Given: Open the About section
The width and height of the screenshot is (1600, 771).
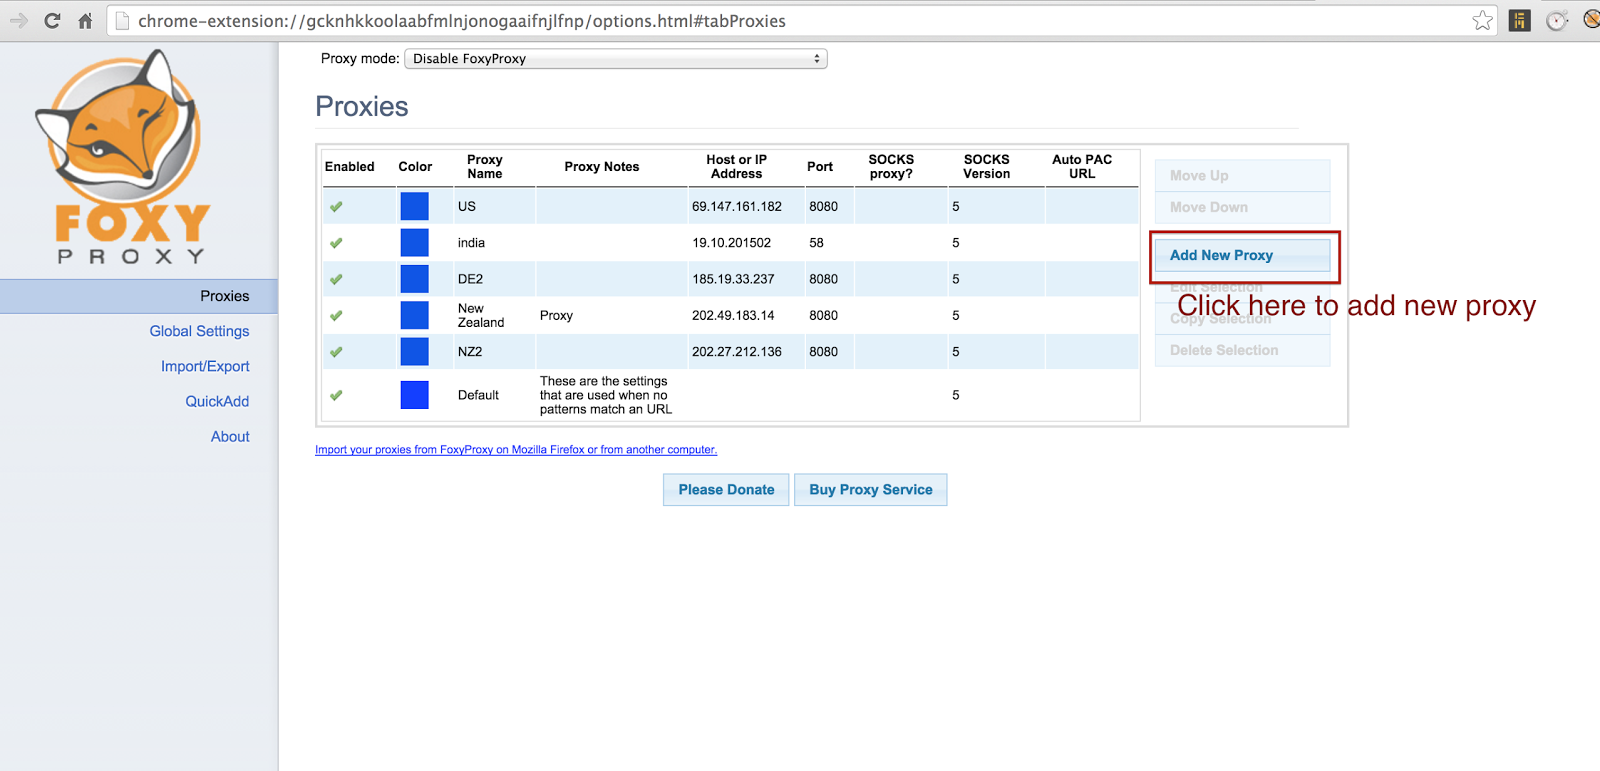Looking at the screenshot, I should (x=230, y=436).
